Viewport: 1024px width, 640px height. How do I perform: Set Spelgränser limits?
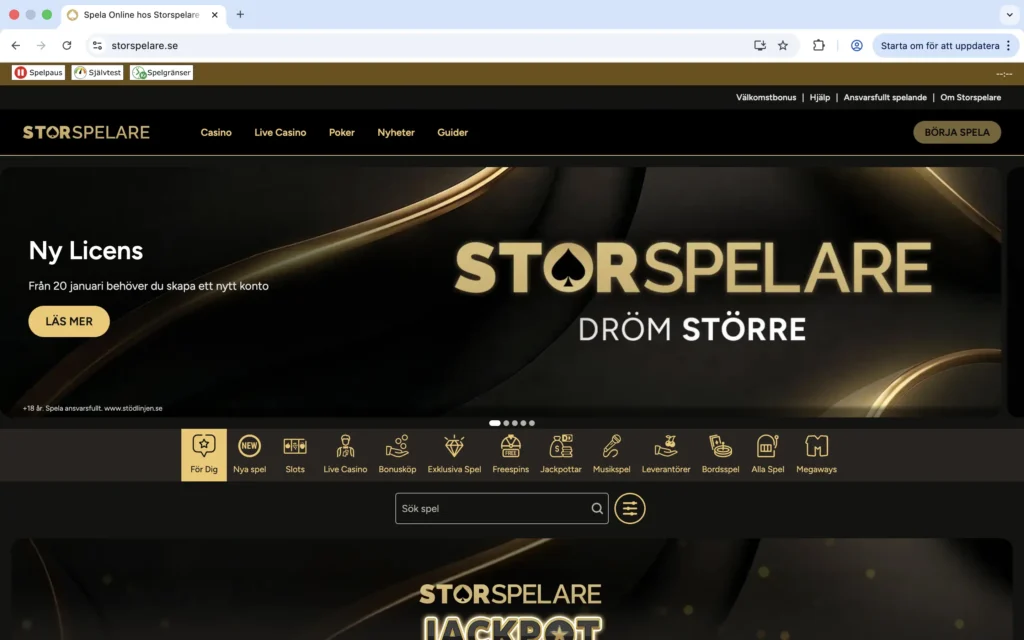(x=160, y=71)
